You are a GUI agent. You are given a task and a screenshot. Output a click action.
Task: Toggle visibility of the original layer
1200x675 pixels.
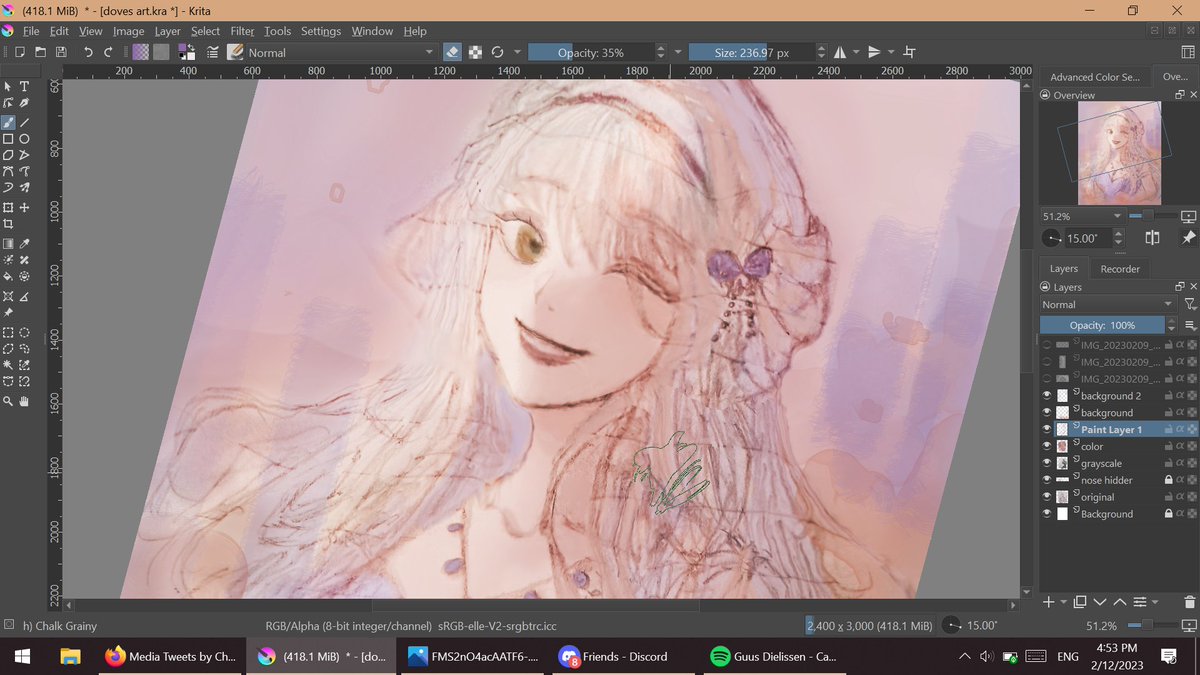[1047, 497]
